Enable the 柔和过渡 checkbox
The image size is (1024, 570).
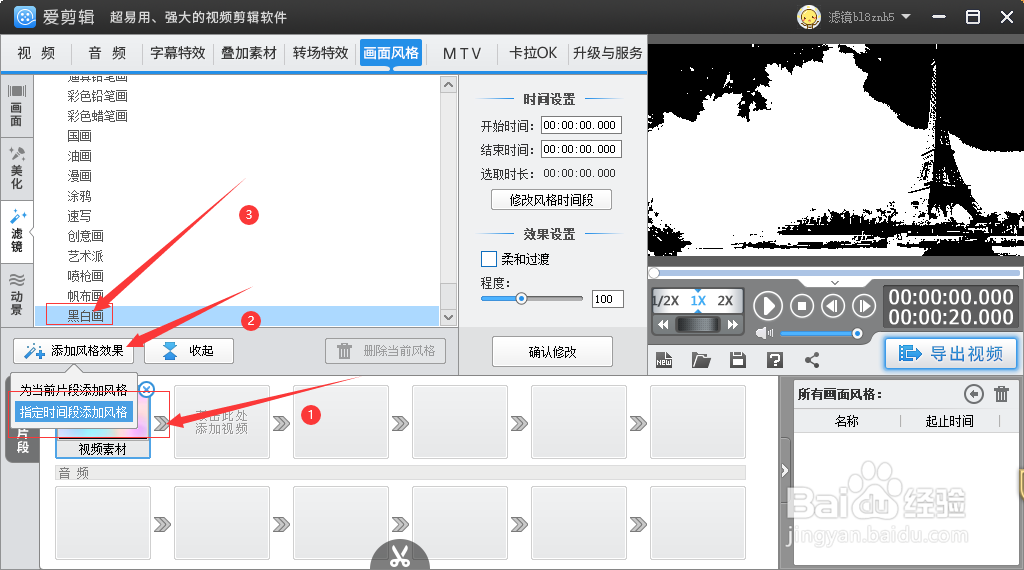(488, 259)
